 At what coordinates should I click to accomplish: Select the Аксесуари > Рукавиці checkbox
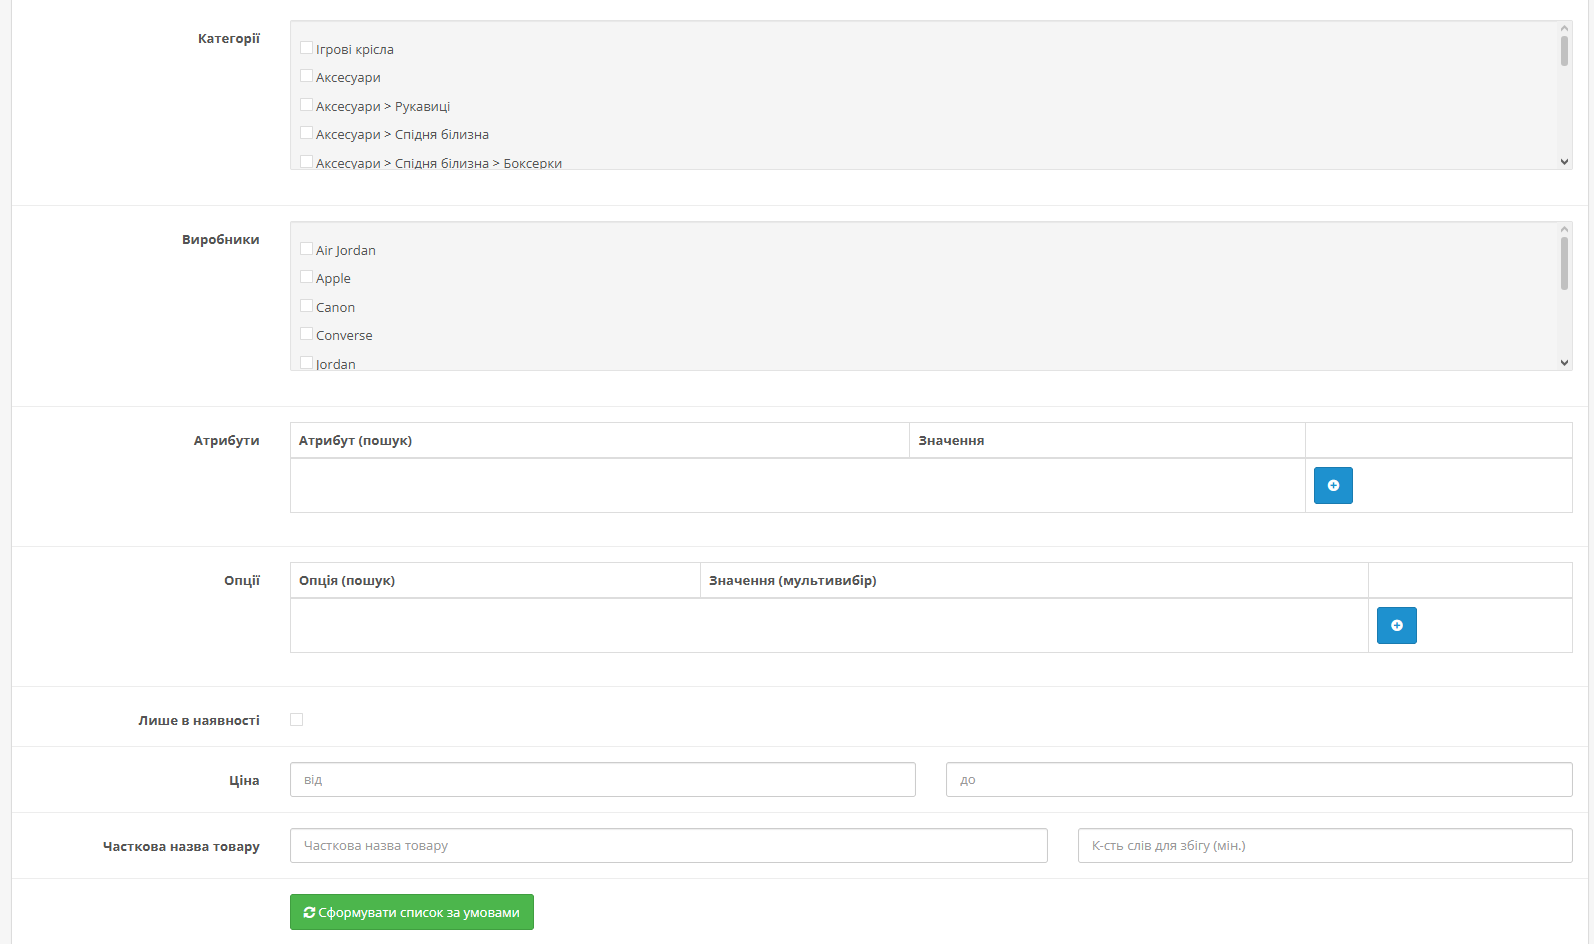pyautogui.click(x=307, y=105)
